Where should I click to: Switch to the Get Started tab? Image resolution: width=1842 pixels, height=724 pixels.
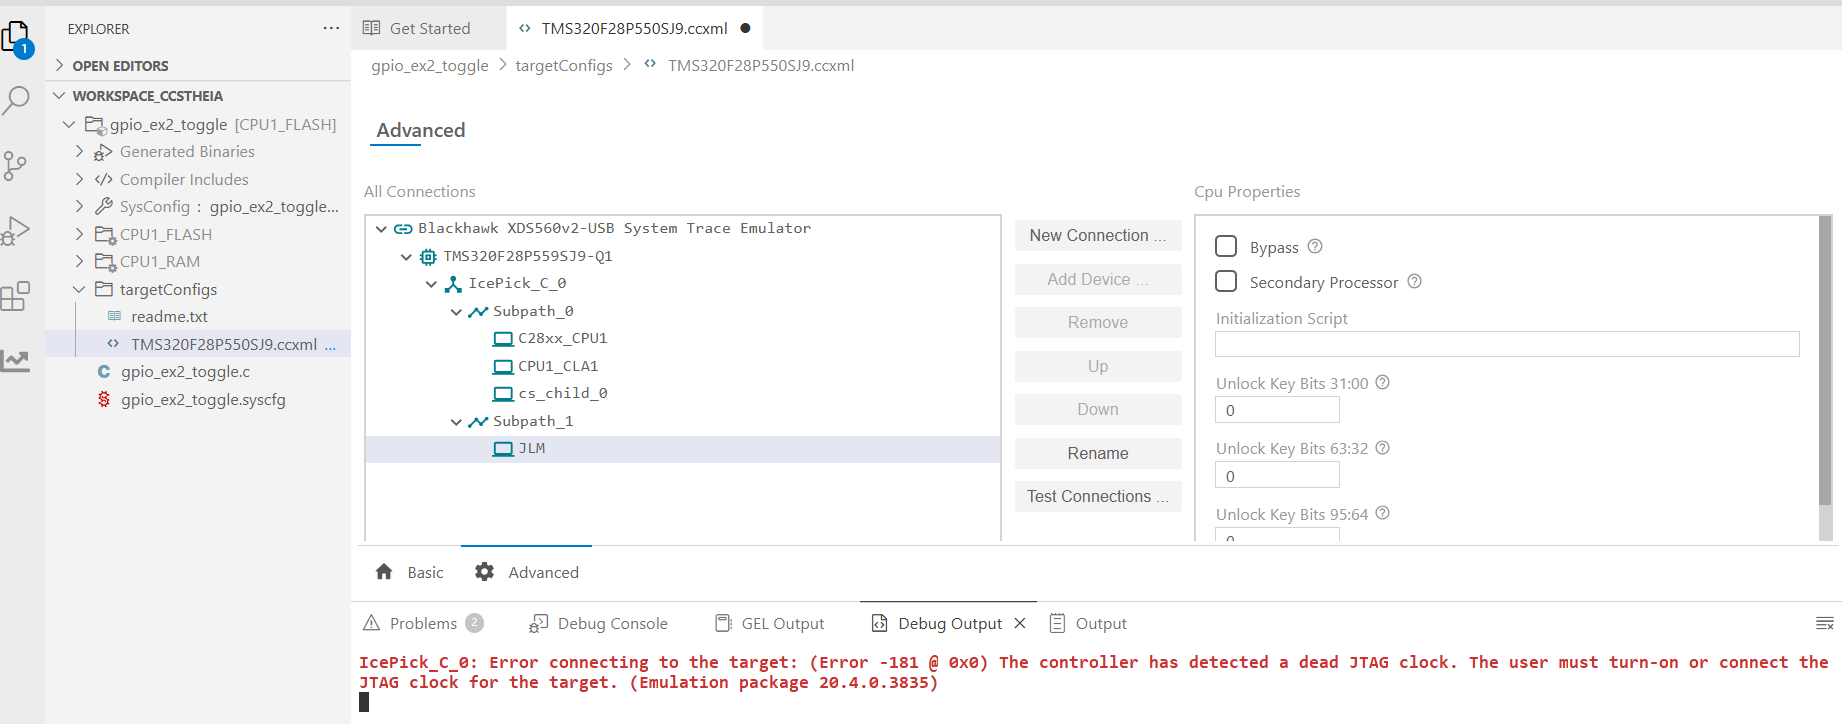click(x=429, y=28)
